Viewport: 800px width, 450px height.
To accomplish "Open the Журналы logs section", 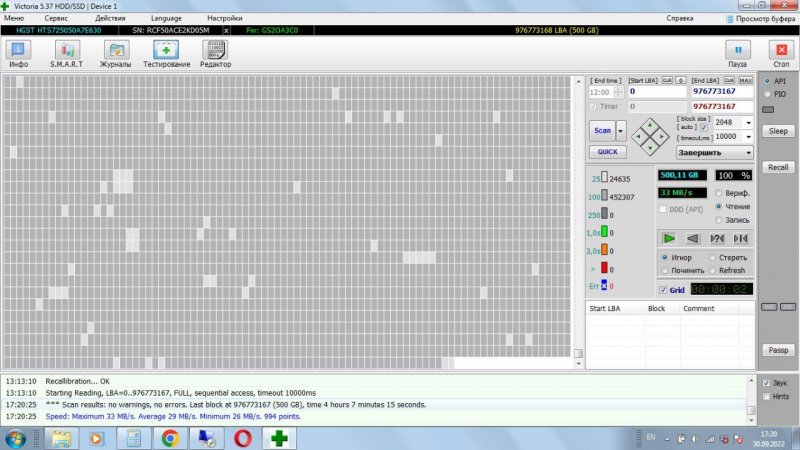I will click(x=117, y=53).
